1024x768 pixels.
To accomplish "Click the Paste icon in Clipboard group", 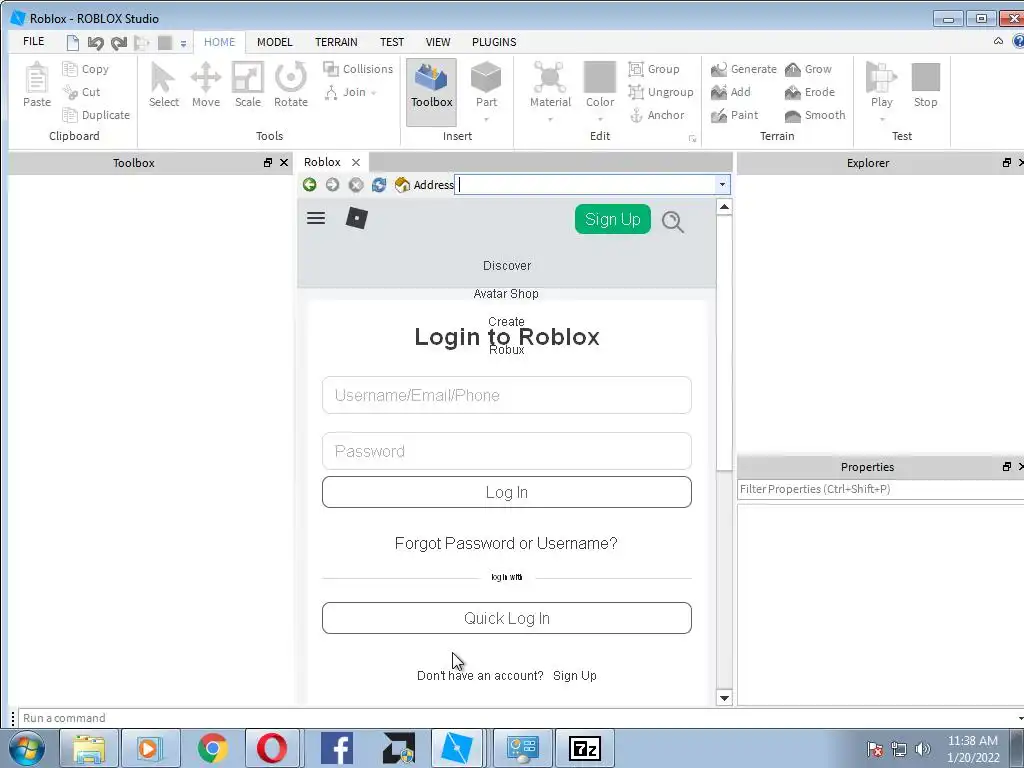I will [37, 78].
